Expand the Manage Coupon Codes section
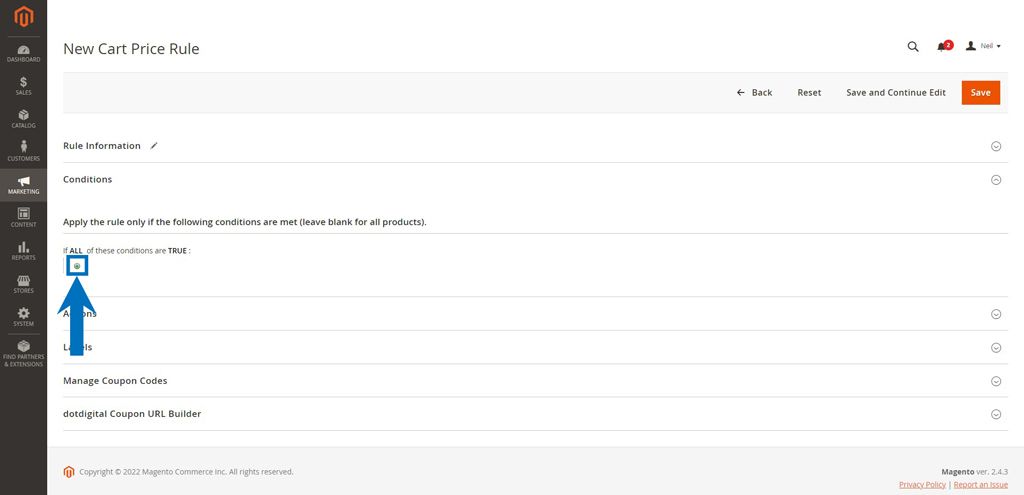 pyautogui.click(x=996, y=381)
